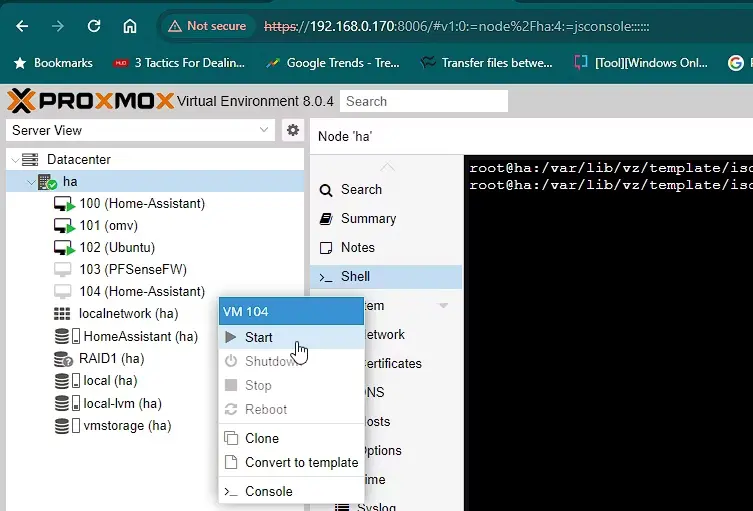Select the vmstorage (ha) storage icon
This screenshot has height=511, width=753.
[67, 426]
